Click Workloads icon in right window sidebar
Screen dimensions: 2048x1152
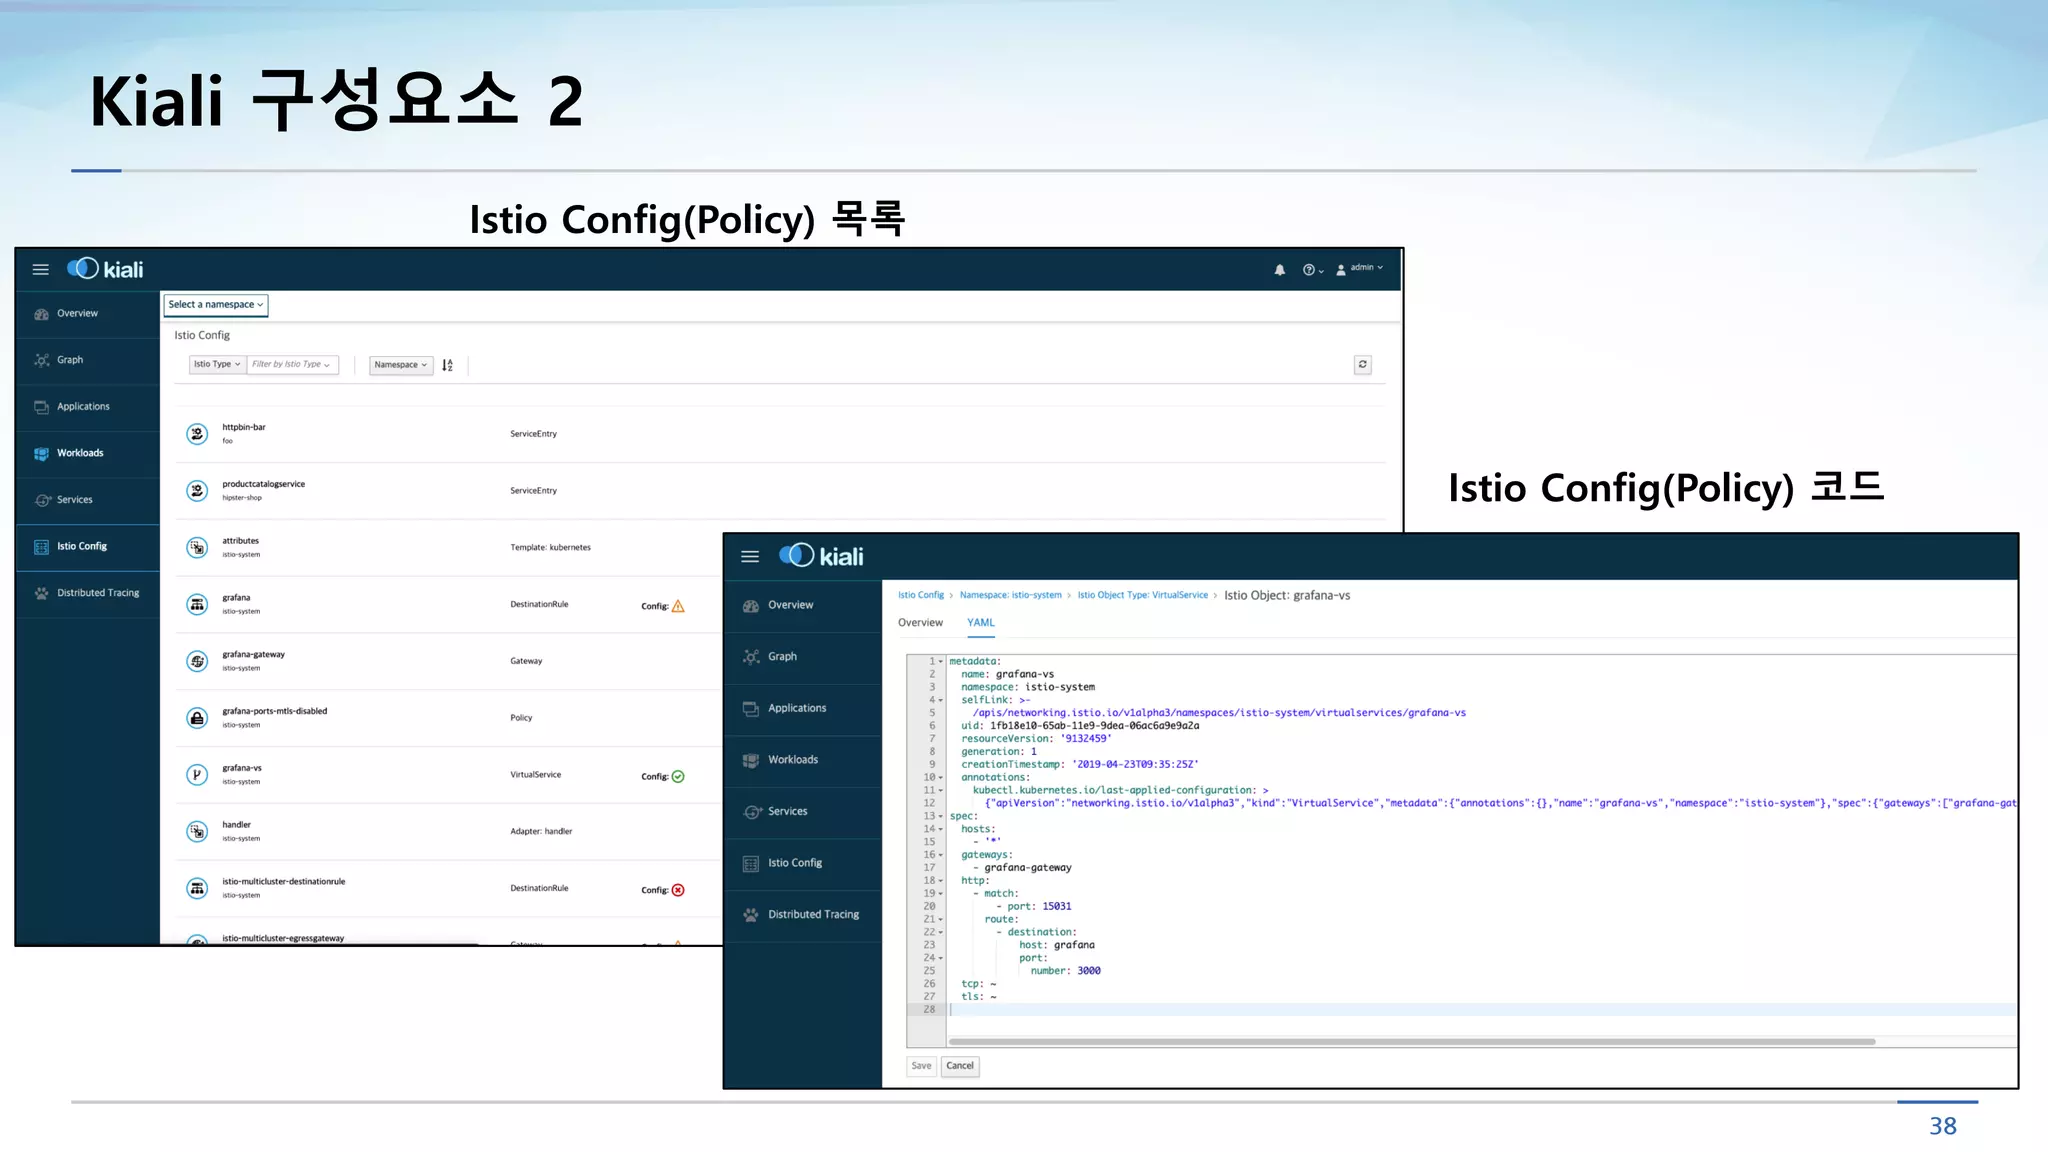[751, 760]
